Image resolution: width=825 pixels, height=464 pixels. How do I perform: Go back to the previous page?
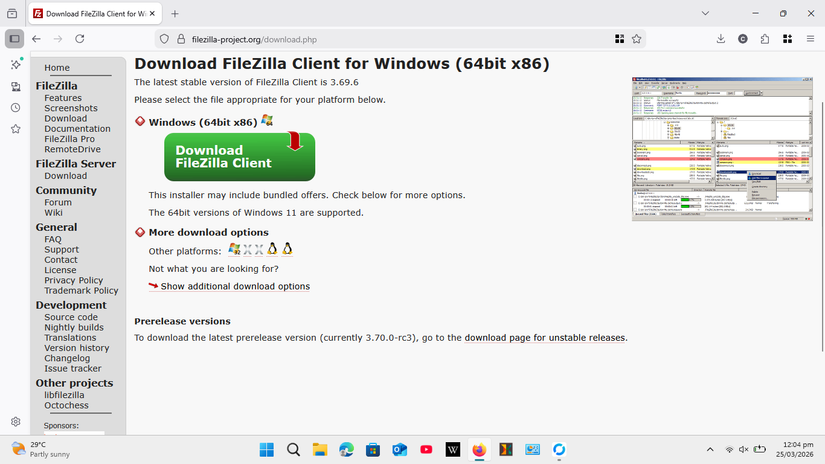pyautogui.click(x=36, y=39)
